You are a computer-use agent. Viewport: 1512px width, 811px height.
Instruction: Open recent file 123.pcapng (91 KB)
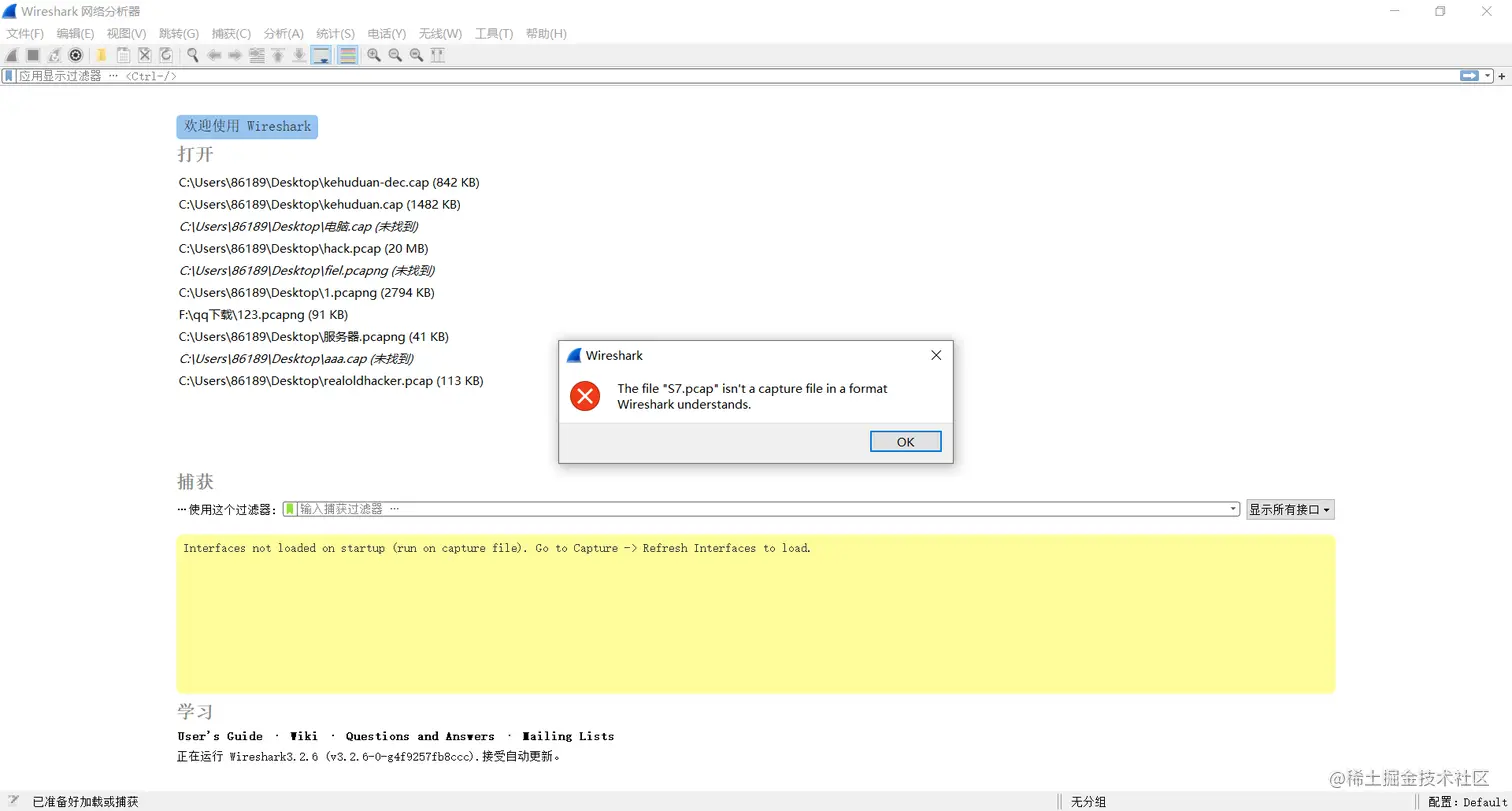point(264,314)
